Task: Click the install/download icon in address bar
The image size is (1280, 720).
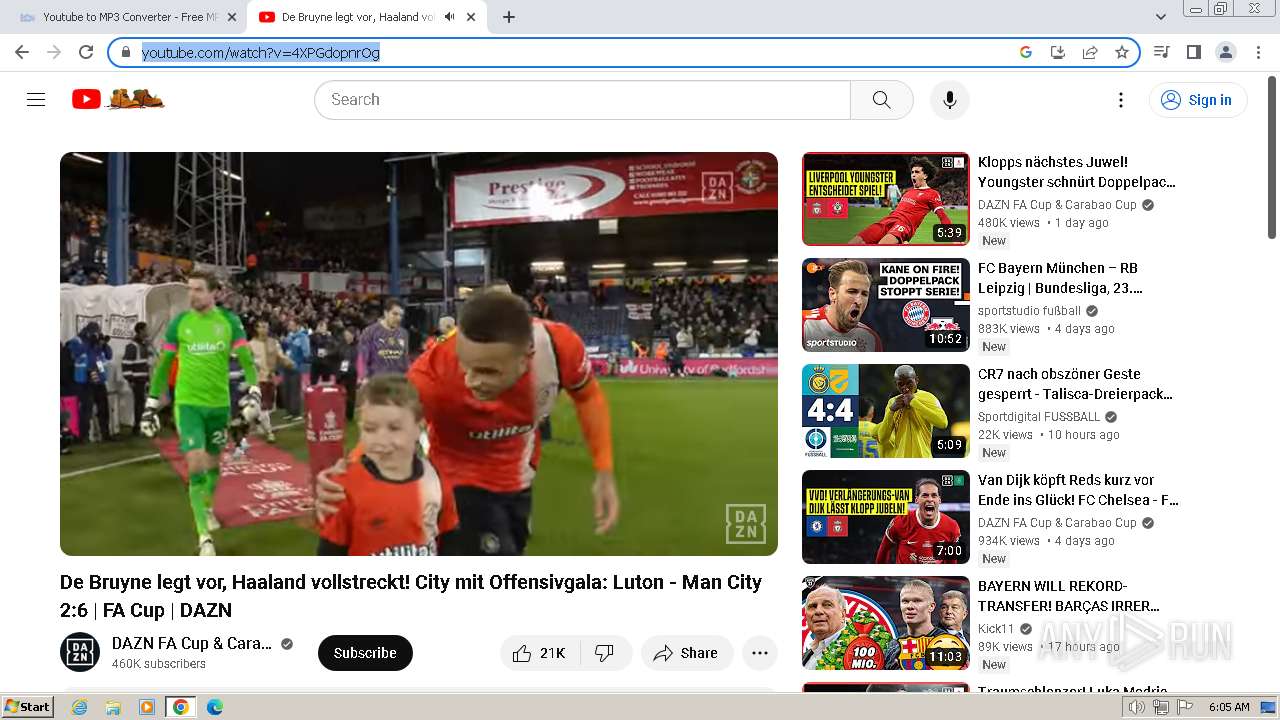Action: point(1057,52)
